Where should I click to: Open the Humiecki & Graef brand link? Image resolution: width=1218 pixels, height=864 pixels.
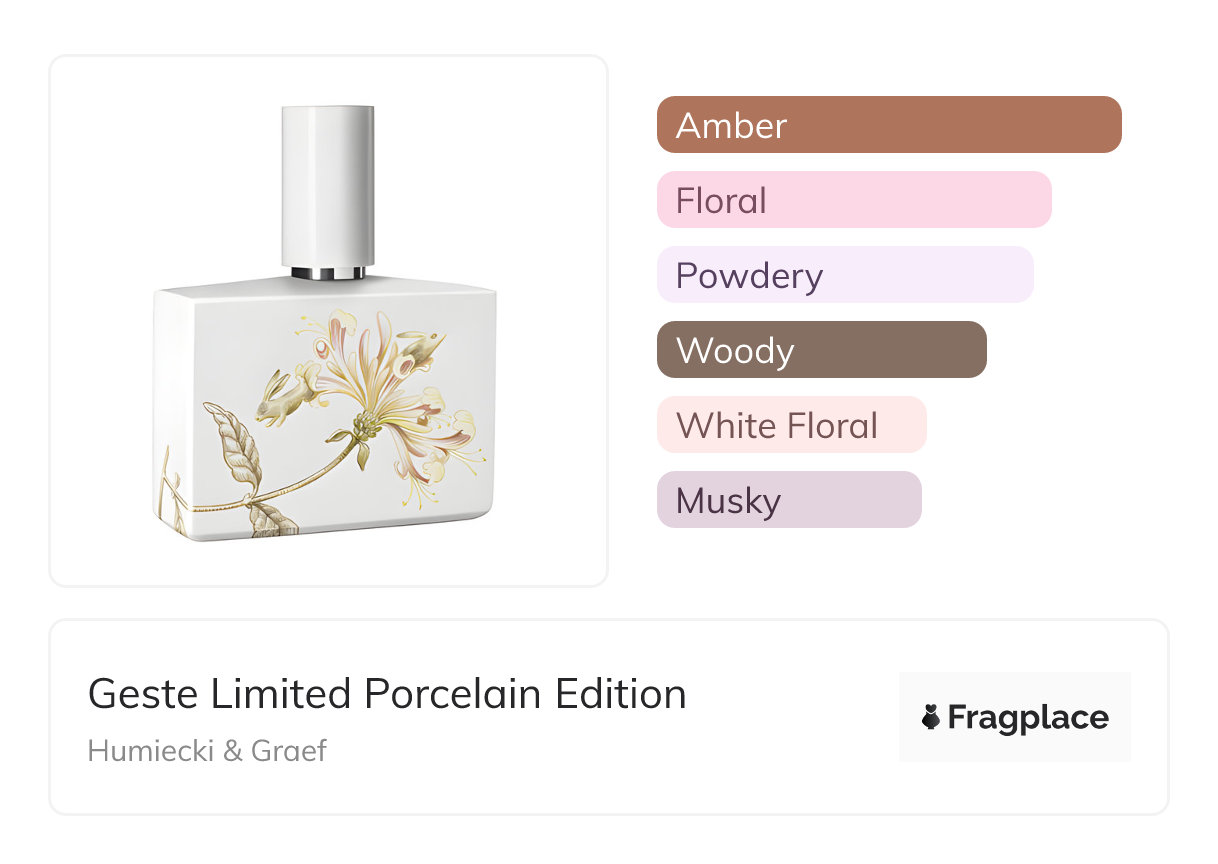[207, 750]
